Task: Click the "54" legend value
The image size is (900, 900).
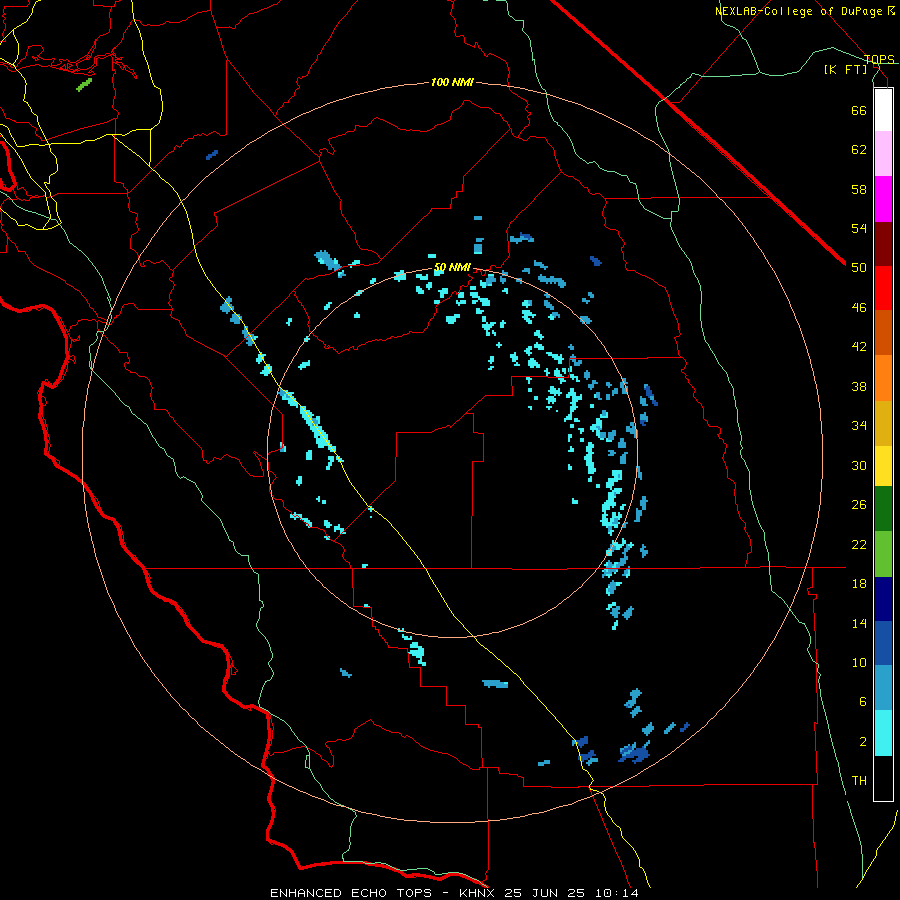Action: (859, 228)
